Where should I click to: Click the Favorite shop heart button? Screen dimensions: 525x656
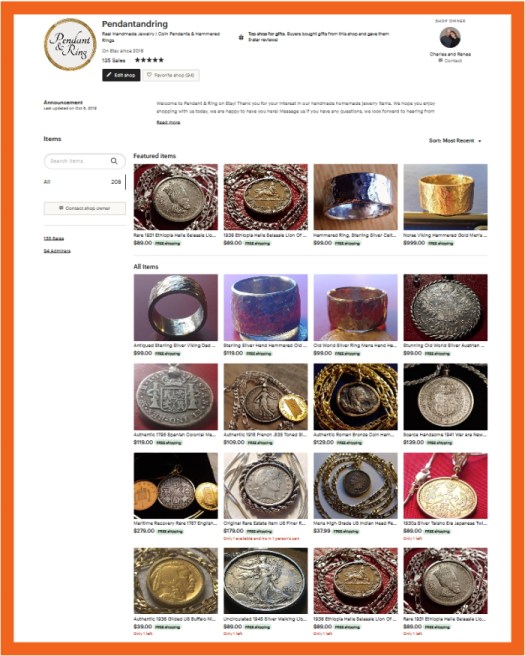pos(171,75)
